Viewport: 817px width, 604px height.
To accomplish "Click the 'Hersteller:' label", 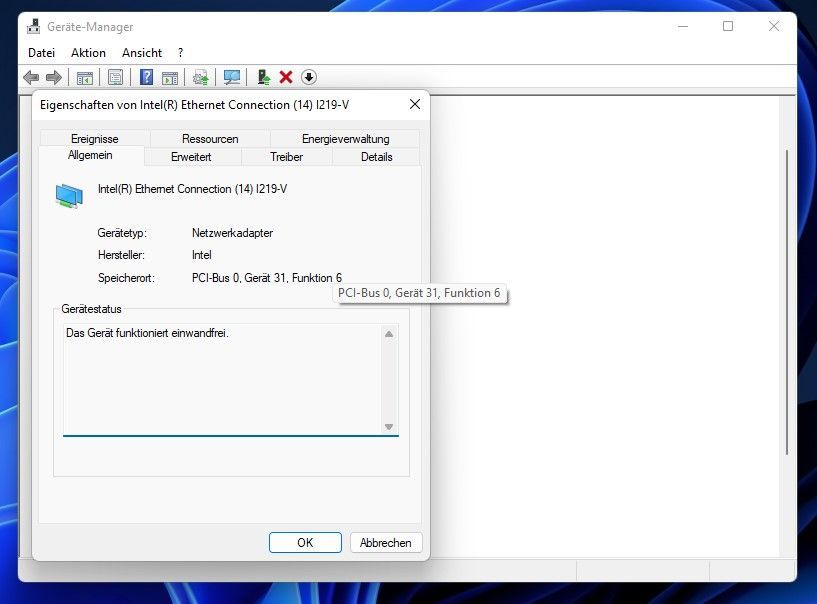I will coord(121,255).
